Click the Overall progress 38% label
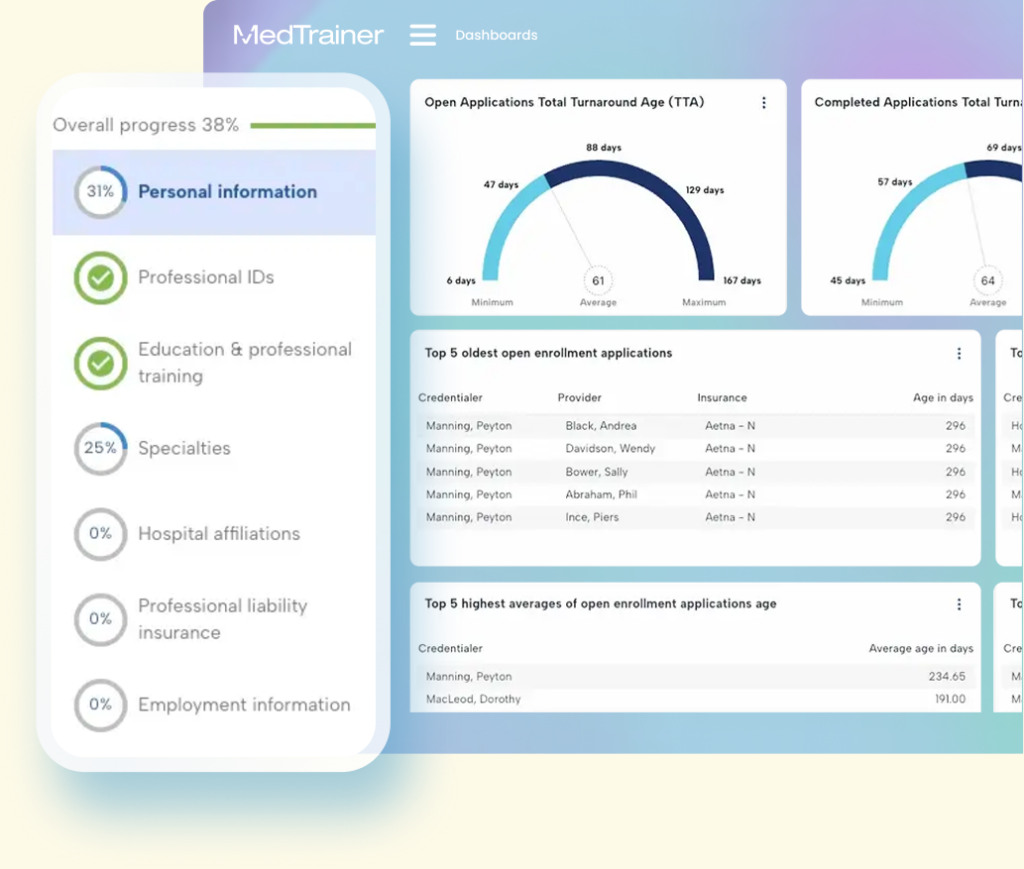Screen dimensions: 1024x869 [x=146, y=125]
